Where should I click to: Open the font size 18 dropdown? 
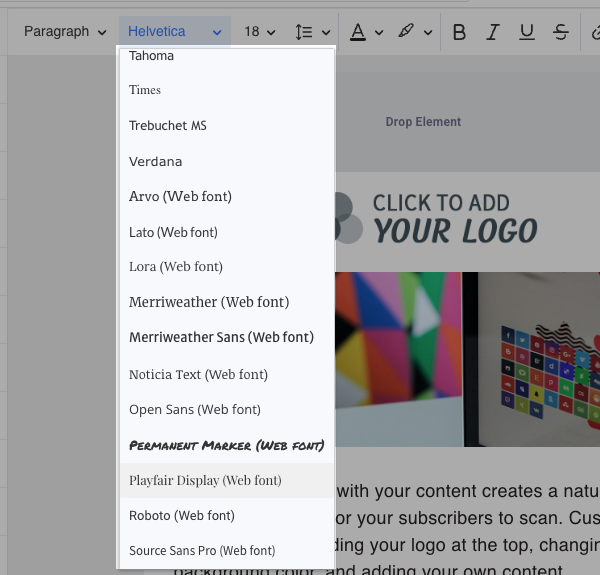coord(259,32)
